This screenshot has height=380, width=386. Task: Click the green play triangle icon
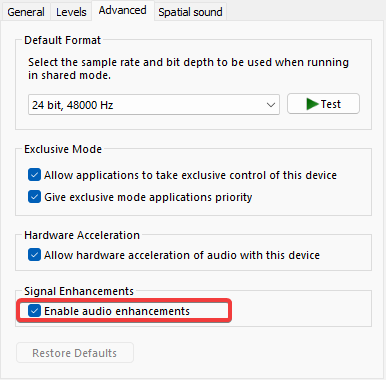click(312, 104)
